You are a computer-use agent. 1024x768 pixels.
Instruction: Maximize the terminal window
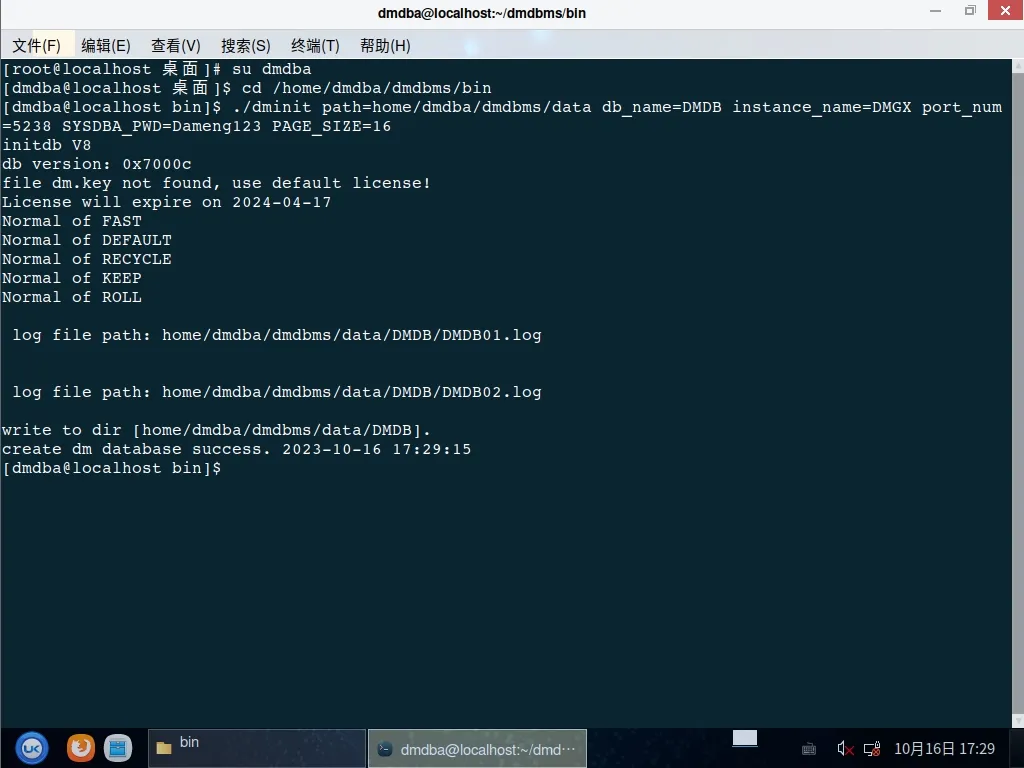tap(969, 12)
